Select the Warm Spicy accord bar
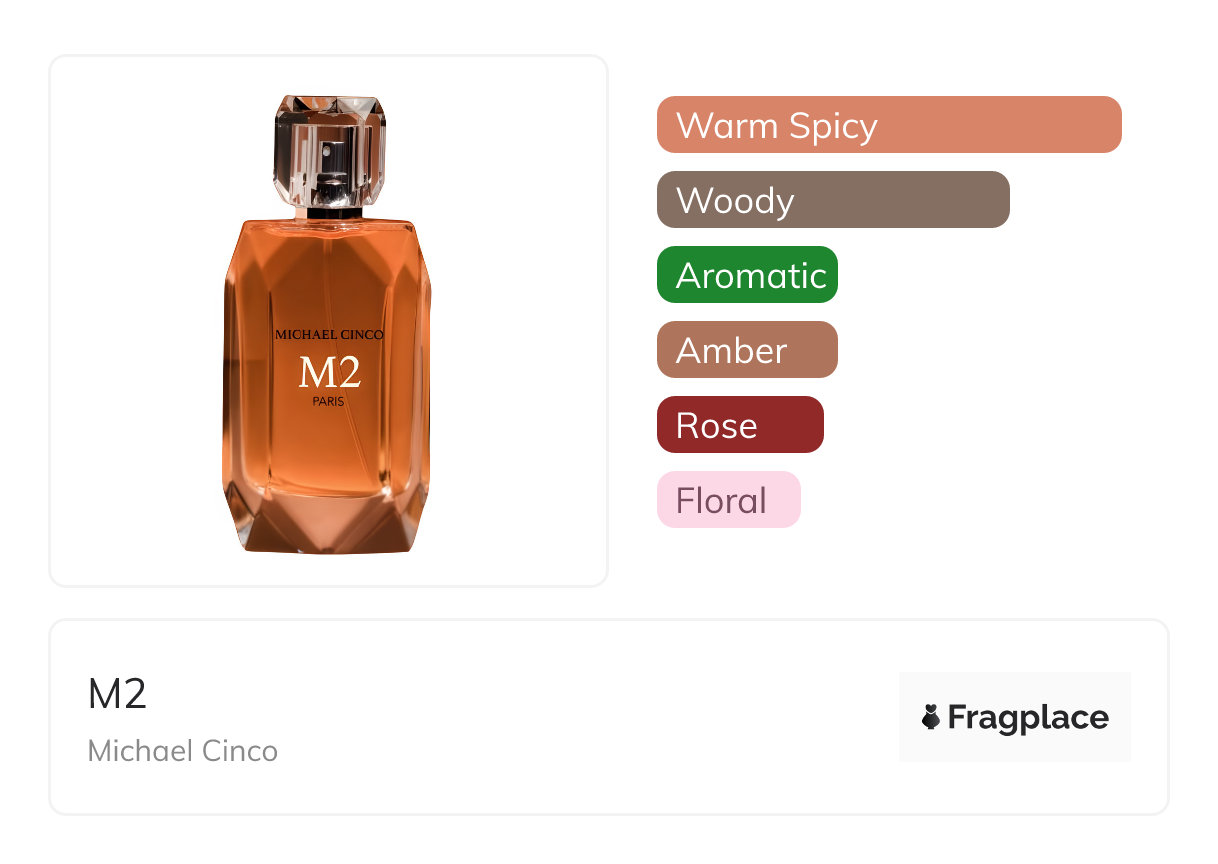The width and height of the screenshot is (1218, 864). 888,125
